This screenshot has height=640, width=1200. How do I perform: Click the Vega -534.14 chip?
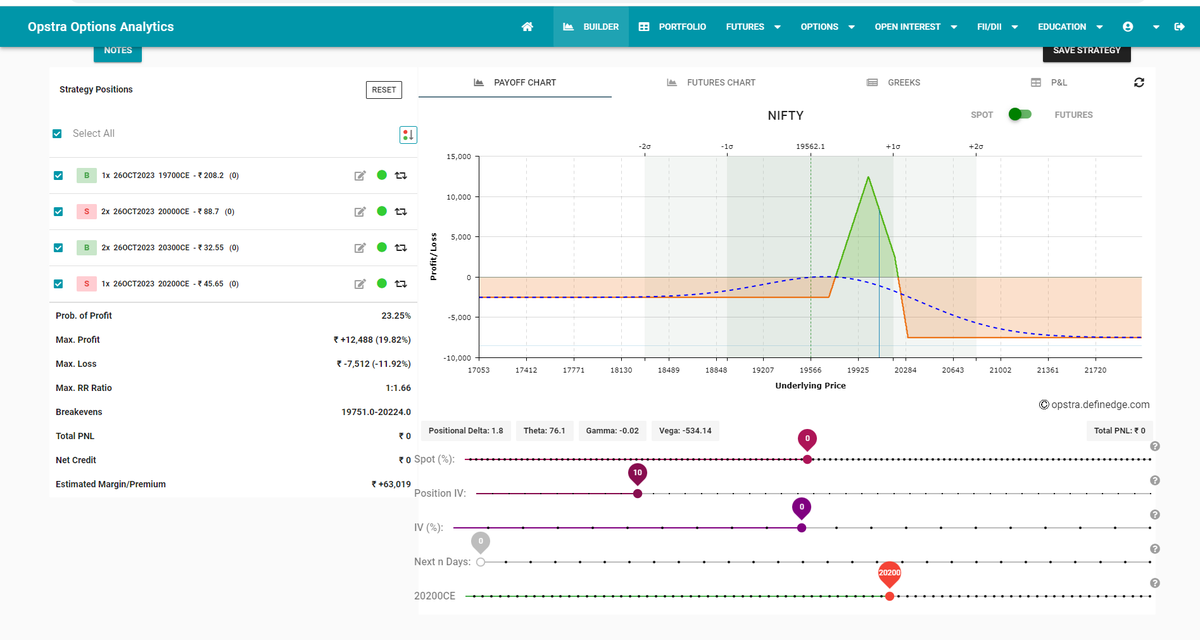tap(683, 431)
